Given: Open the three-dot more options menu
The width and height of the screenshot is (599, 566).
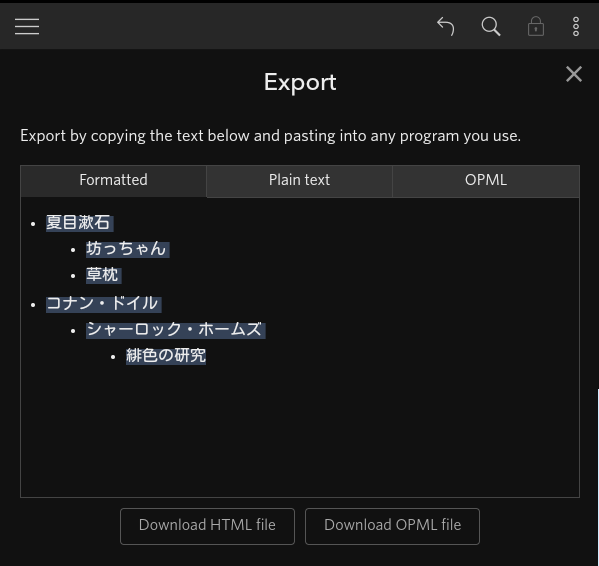Looking at the screenshot, I should coord(576,26).
